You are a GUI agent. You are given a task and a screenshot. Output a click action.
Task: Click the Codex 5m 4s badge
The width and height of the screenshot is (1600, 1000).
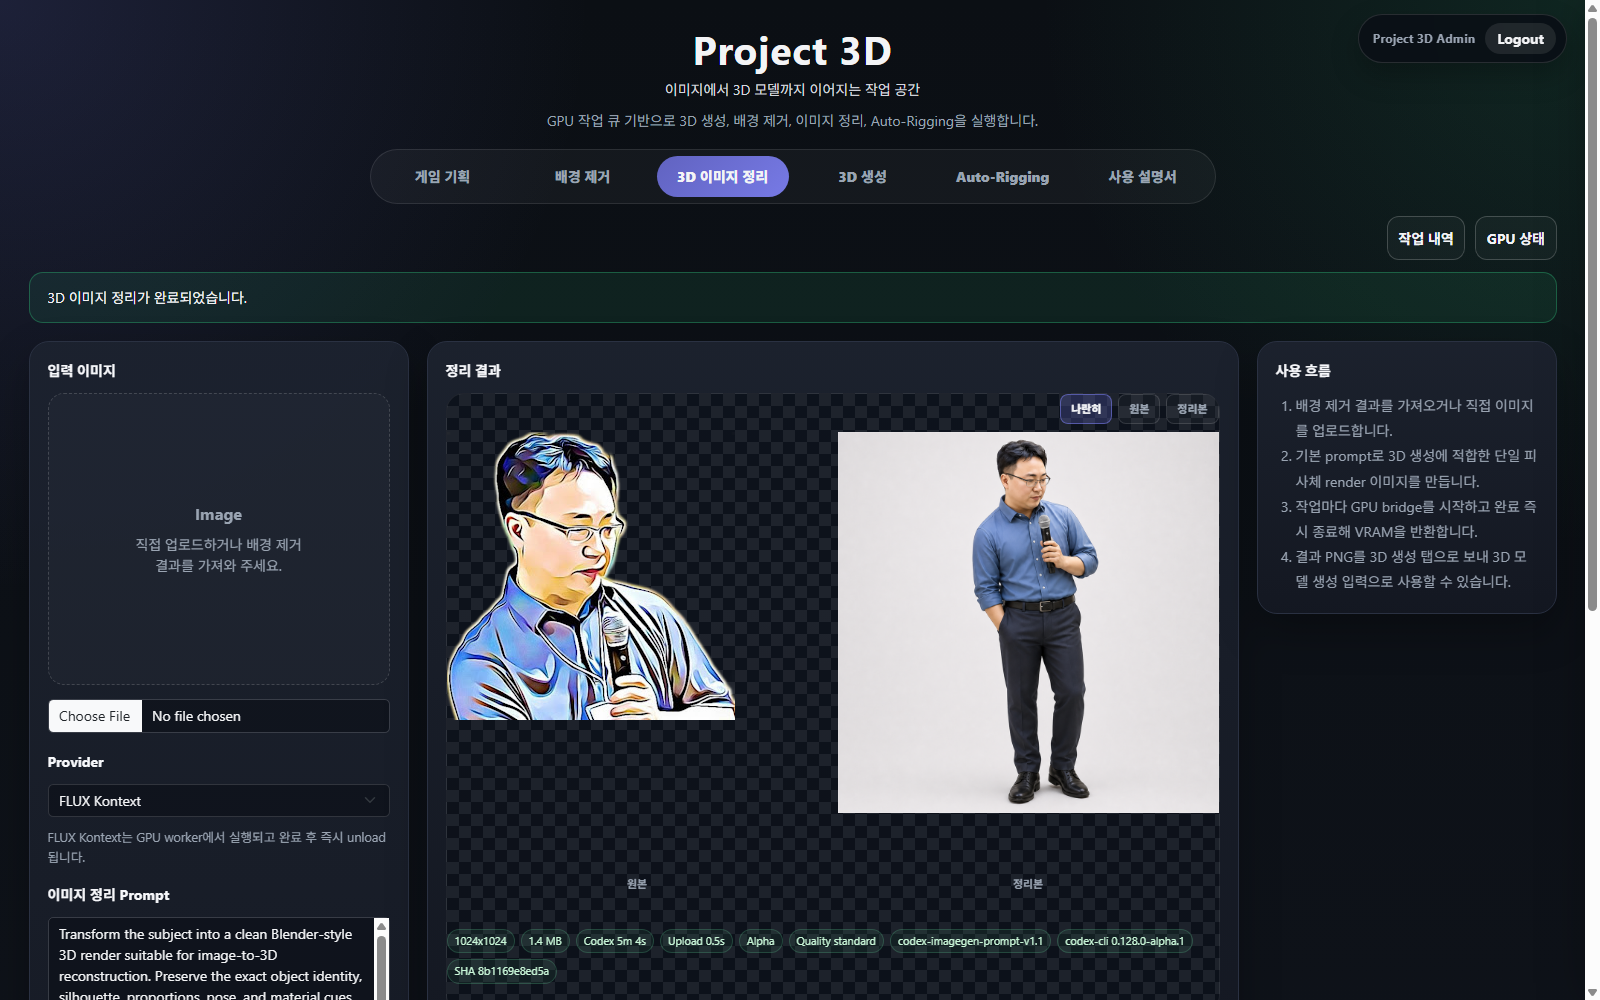[615, 941]
